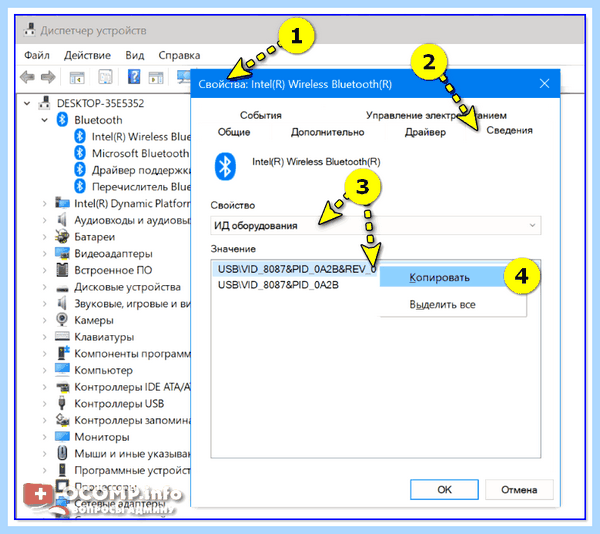Click the Компьютер monitor icon

point(62,370)
